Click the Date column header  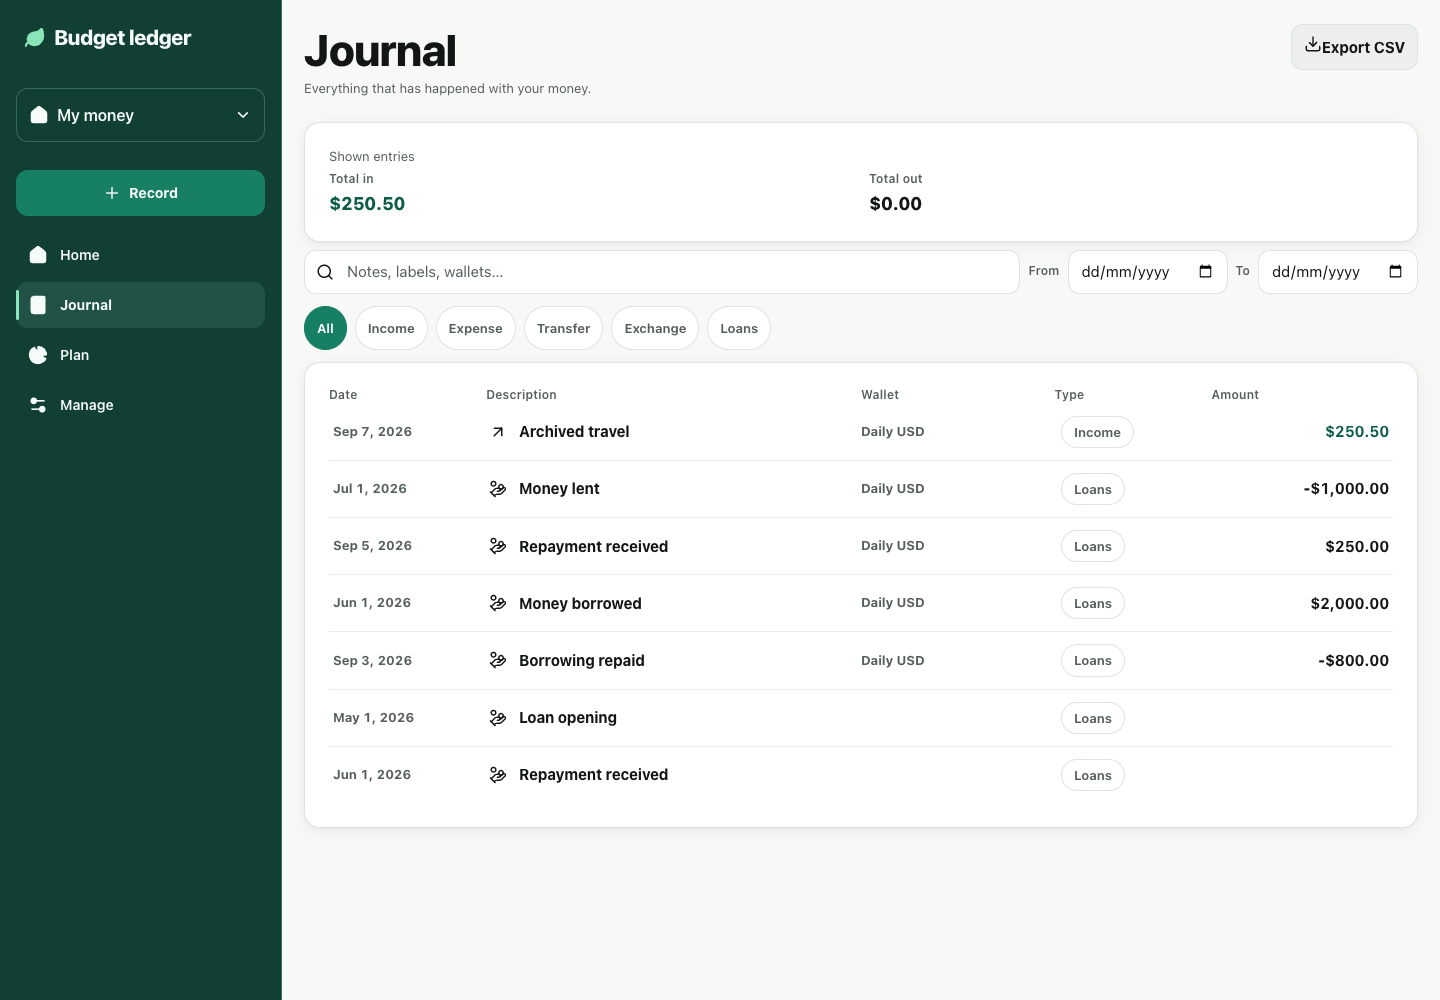pos(343,395)
